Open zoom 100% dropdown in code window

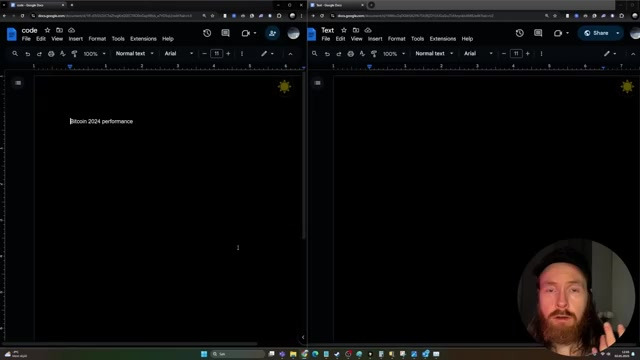coord(94,53)
